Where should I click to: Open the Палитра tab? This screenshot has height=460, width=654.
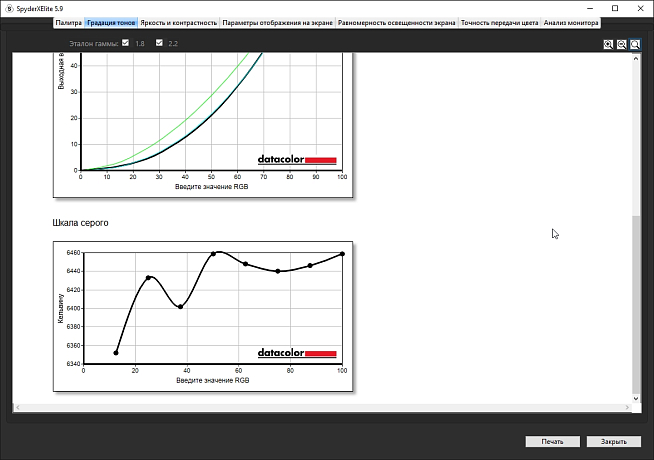[x=69, y=21]
